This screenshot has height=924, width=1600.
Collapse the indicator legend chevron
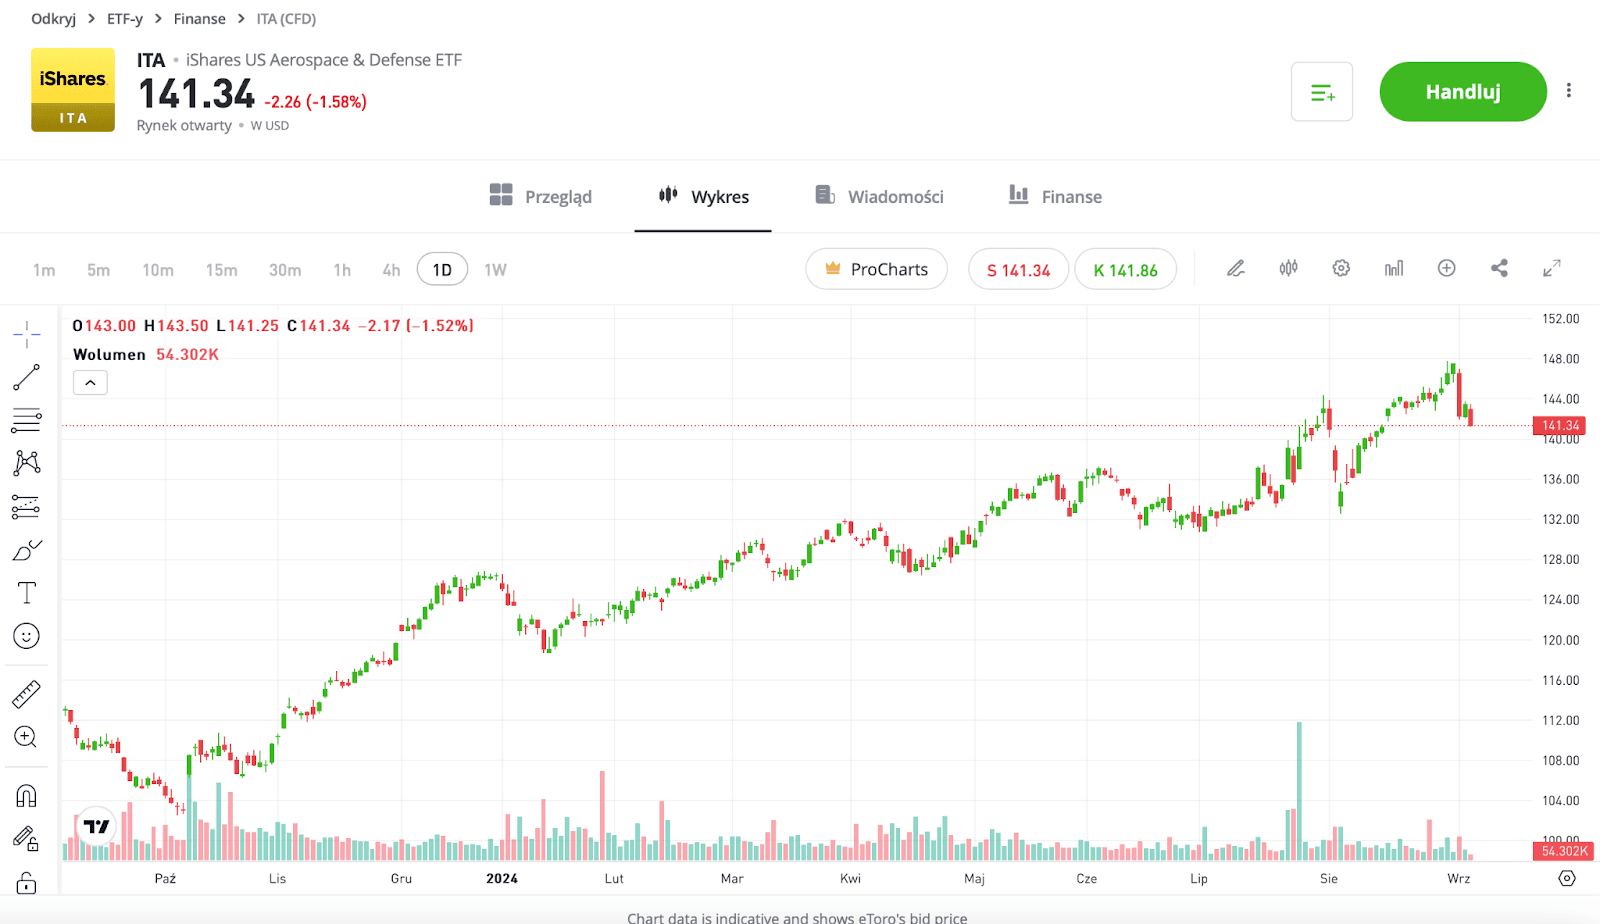point(90,383)
